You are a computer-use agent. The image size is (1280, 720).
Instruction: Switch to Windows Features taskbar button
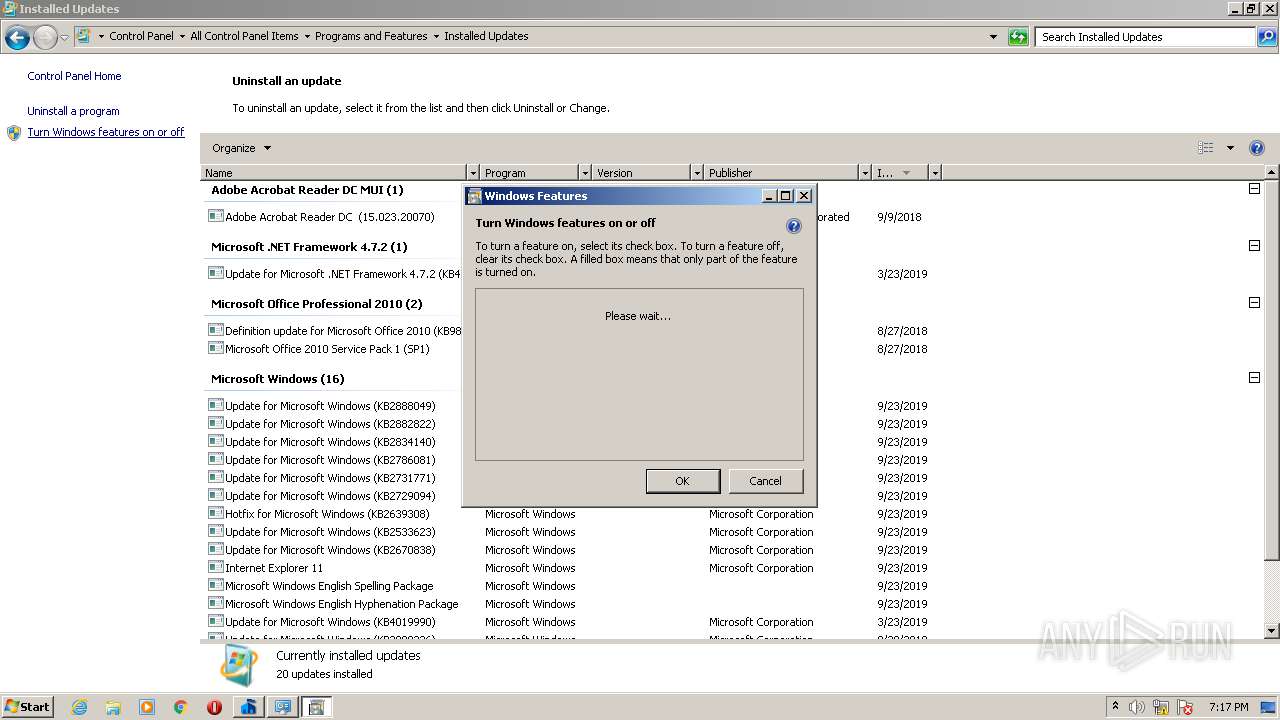pyautogui.click(x=316, y=707)
